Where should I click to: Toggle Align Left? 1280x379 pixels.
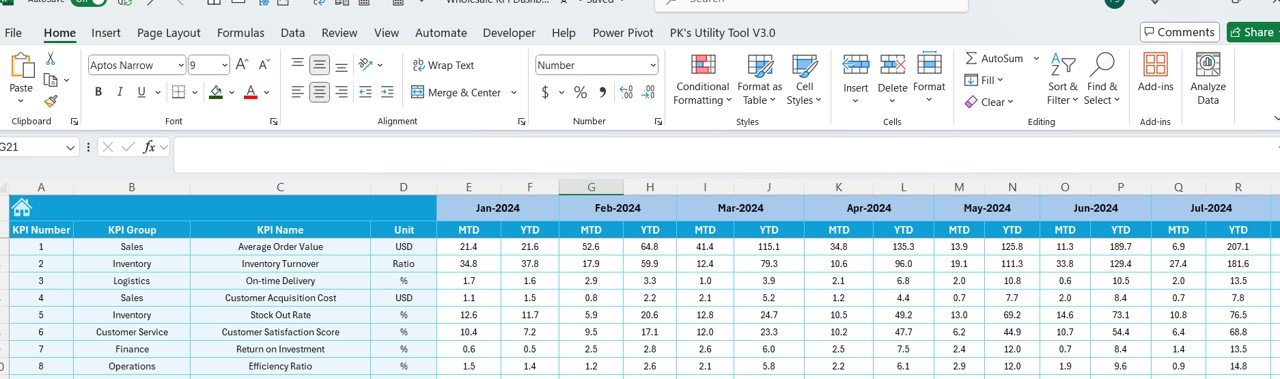pos(298,92)
